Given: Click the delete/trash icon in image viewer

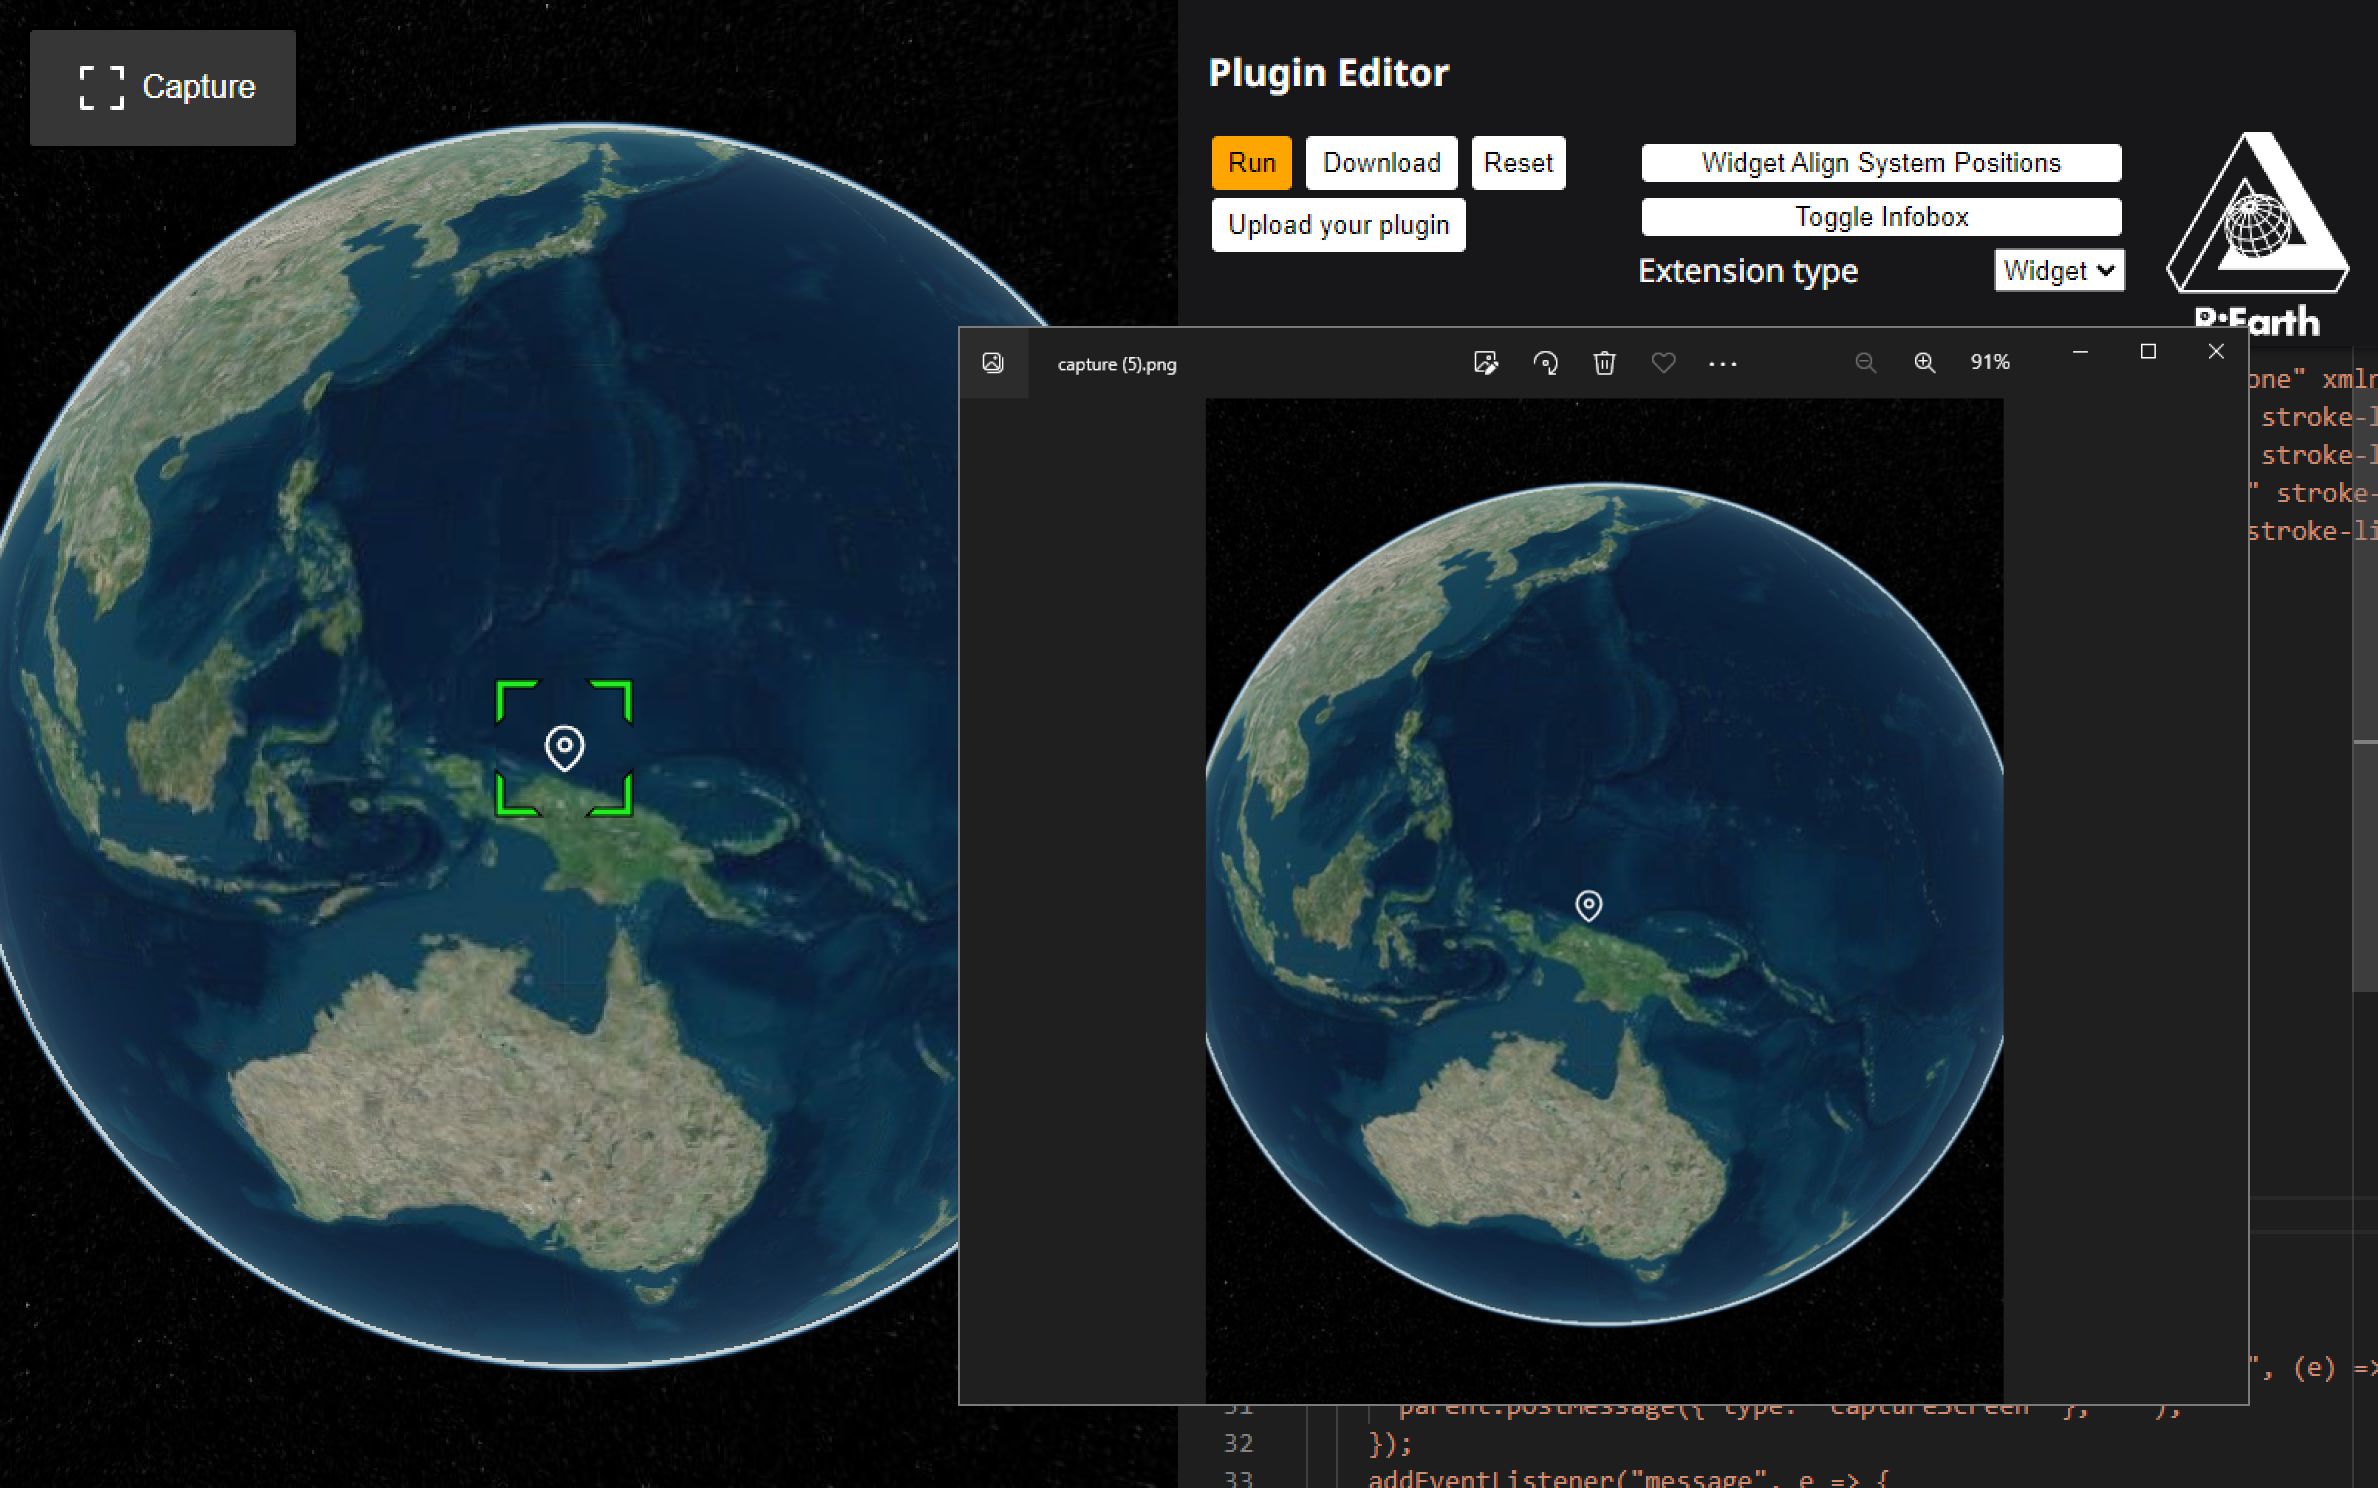Looking at the screenshot, I should point(1605,362).
